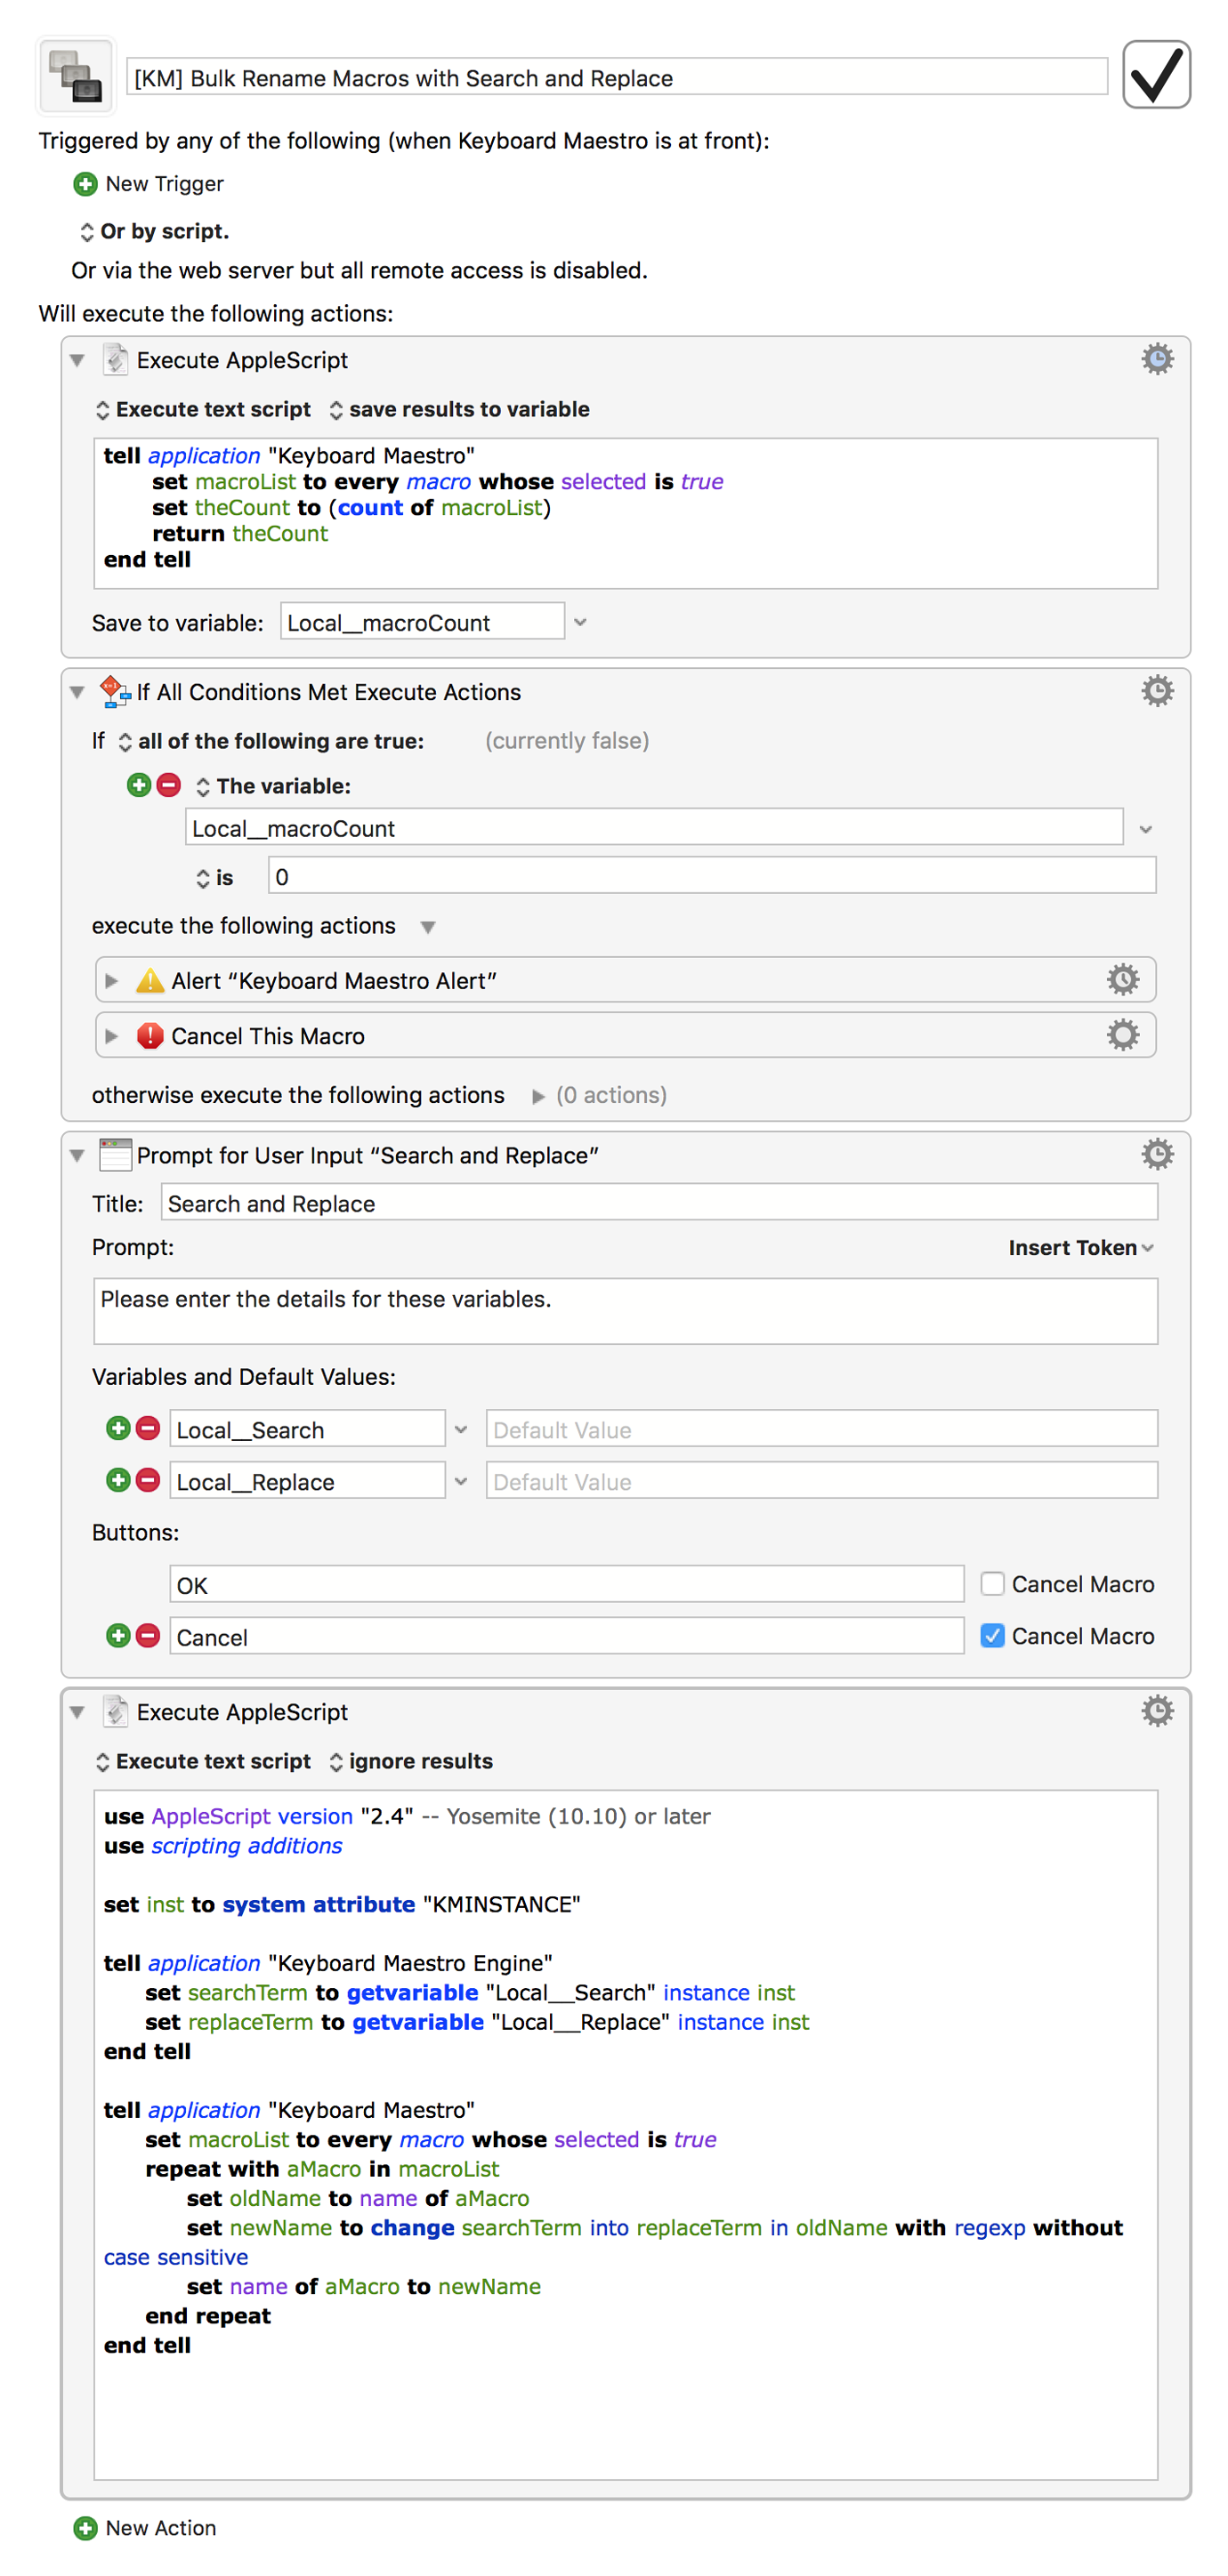Click the green plus beside New Trigger
Viewport: 1228px width, 2576px height.
tap(85, 184)
